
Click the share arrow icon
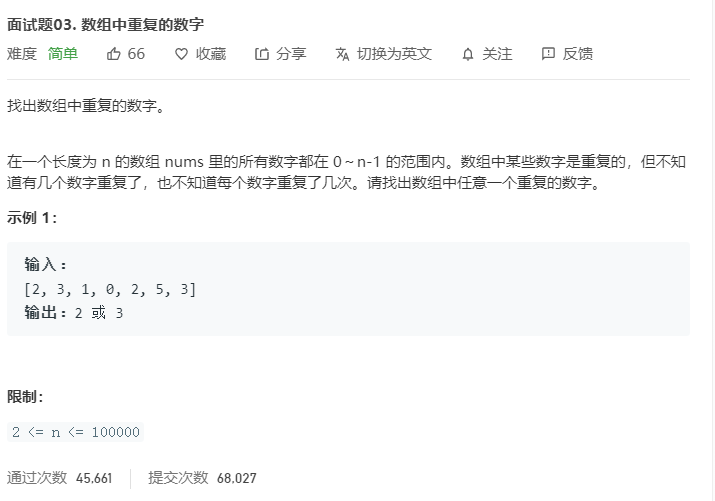pyautogui.click(x=262, y=54)
